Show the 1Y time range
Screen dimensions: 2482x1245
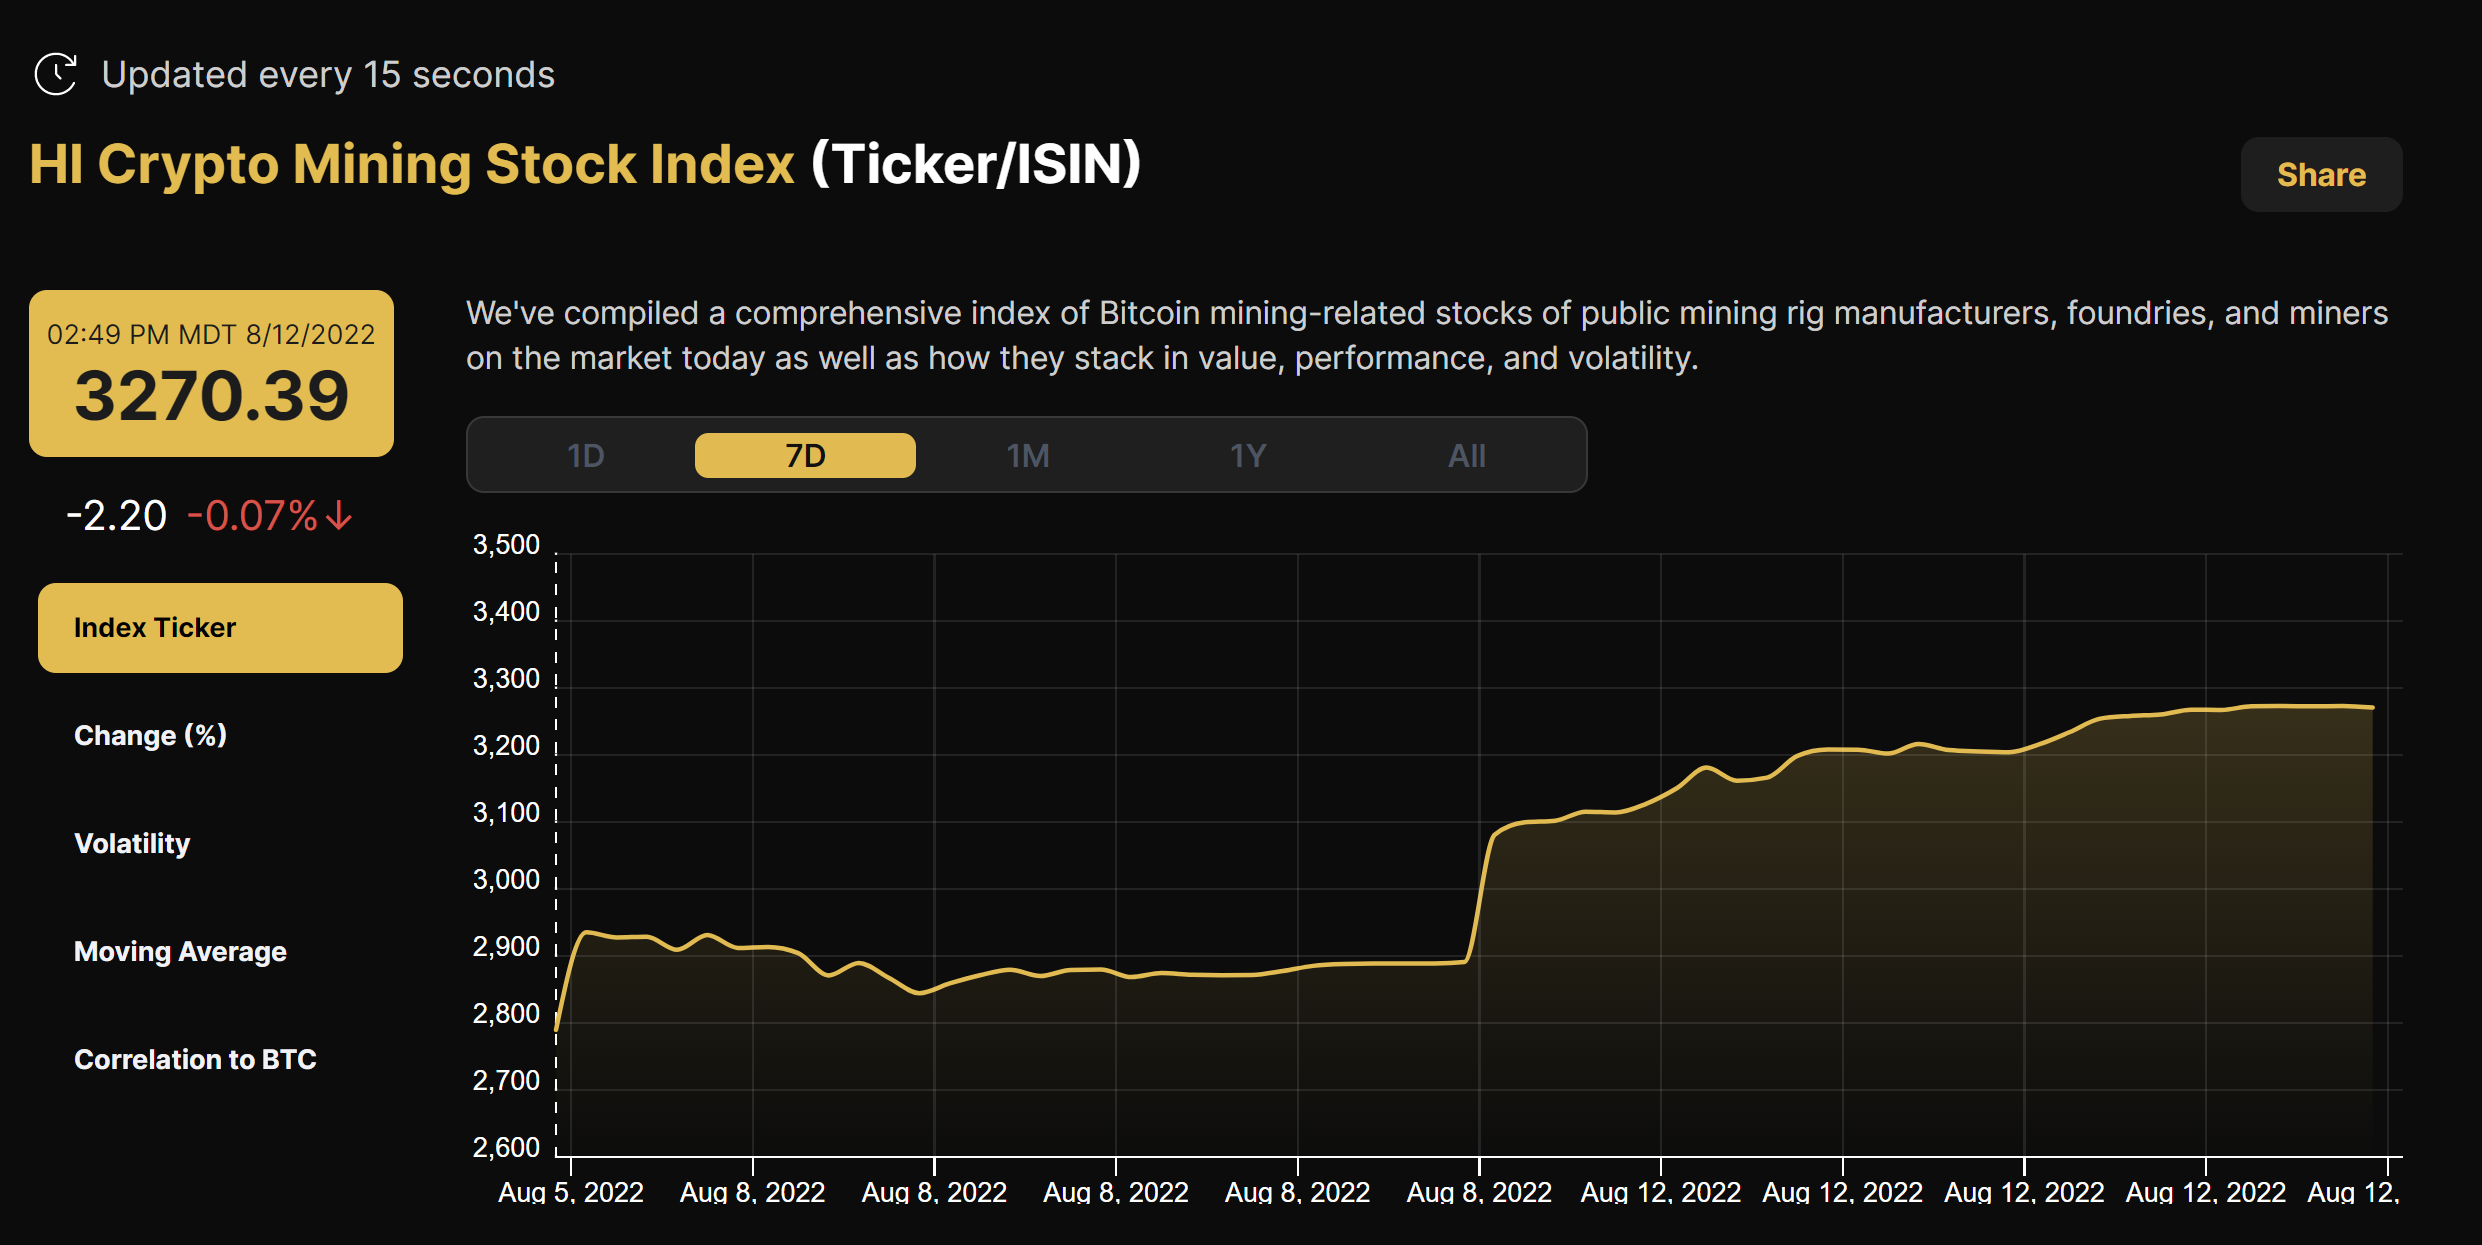(x=1247, y=456)
